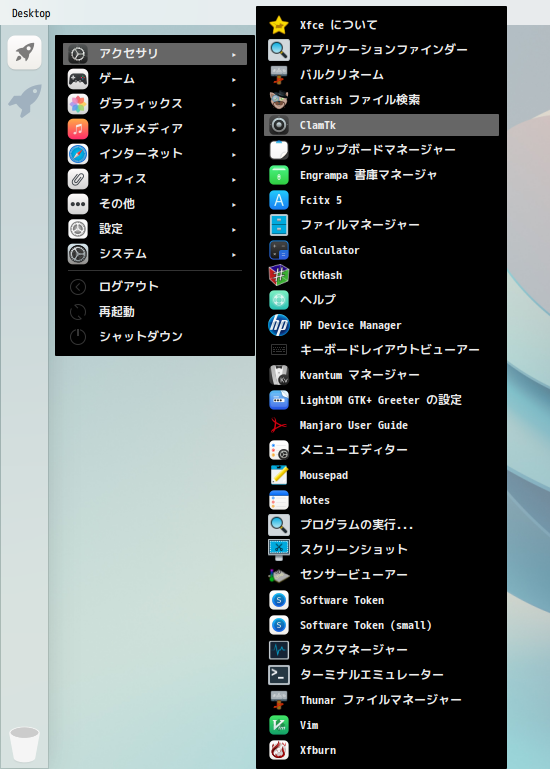Launch HP Device Manager icon
The height and width of the screenshot is (769, 550).
tap(279, 325)
